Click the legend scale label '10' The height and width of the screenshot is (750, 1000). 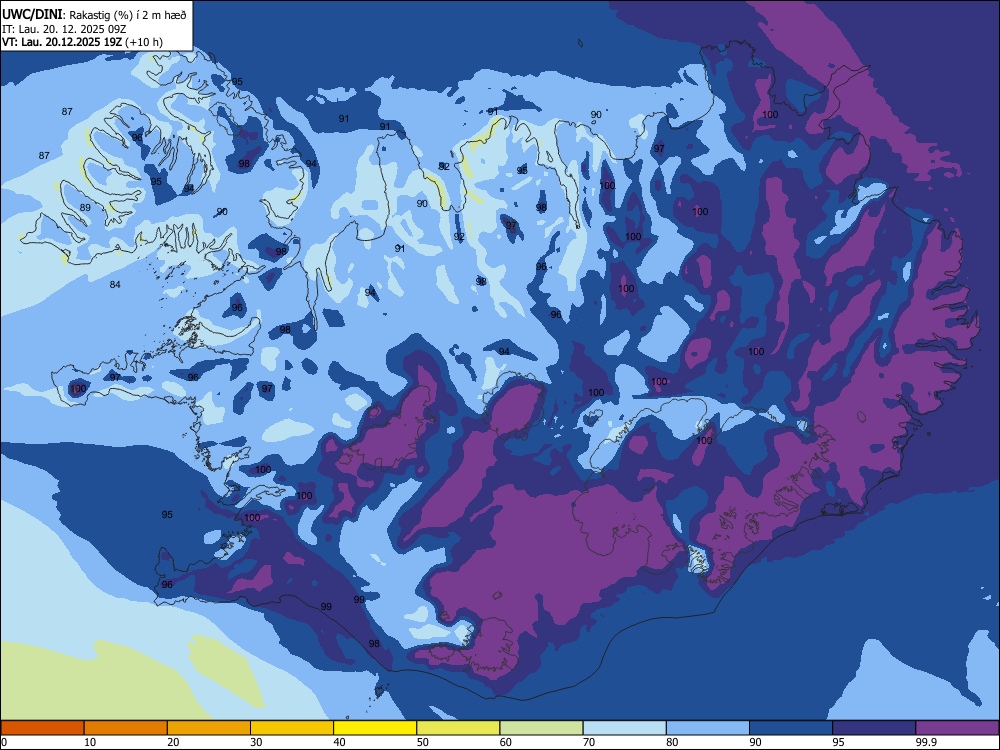coord(90,742)
